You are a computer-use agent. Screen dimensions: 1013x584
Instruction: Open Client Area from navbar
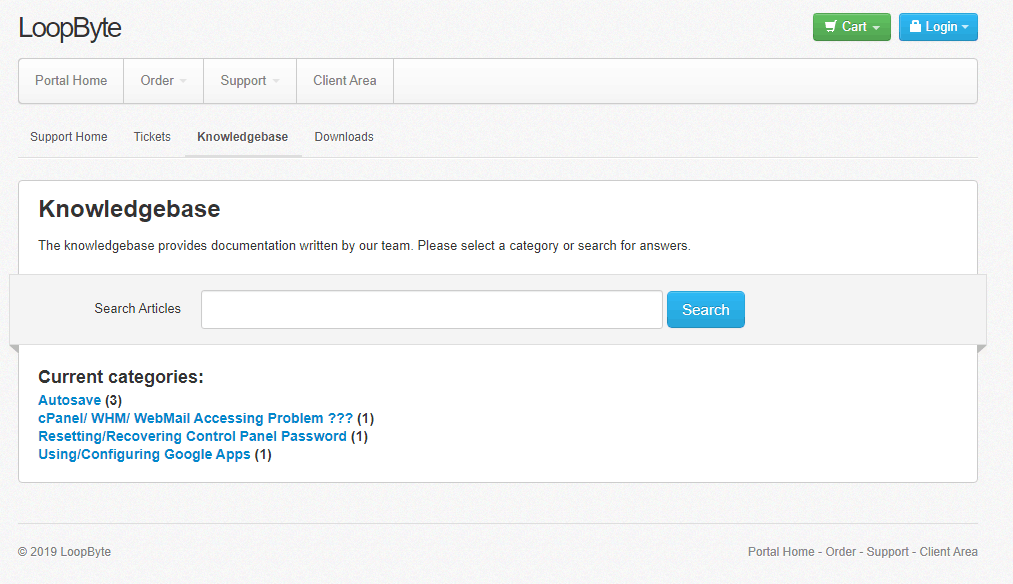[345, 81]
